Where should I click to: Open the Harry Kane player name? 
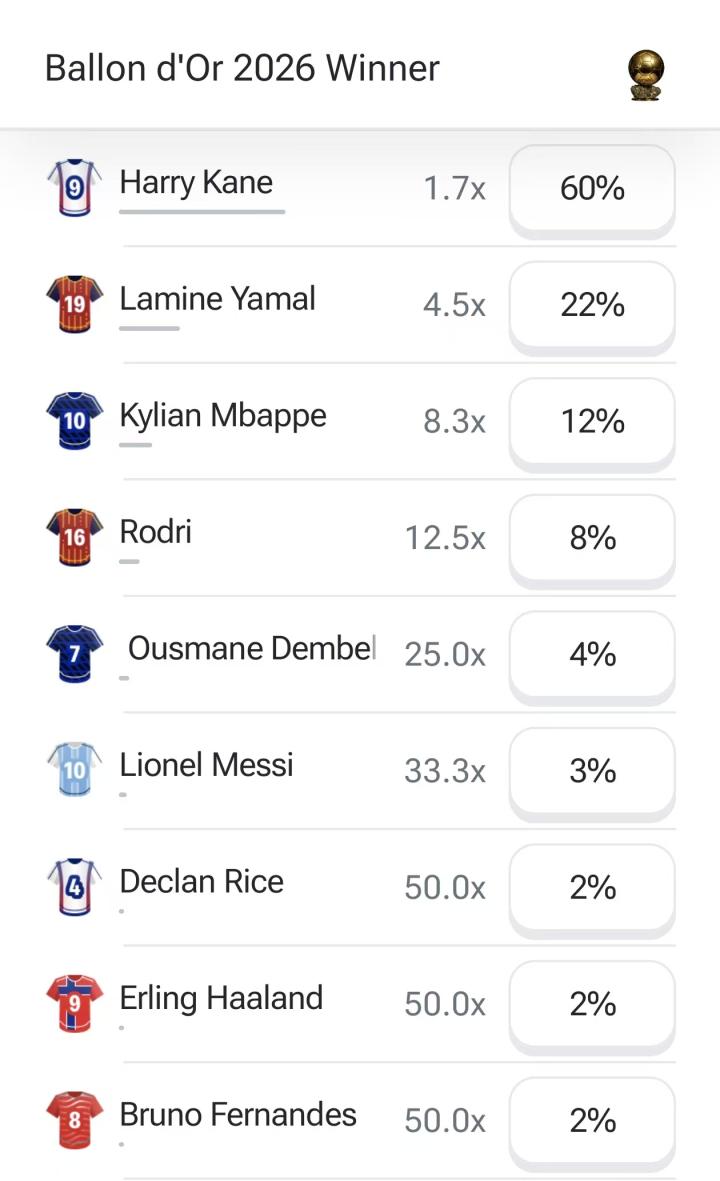tap(196, 183)
